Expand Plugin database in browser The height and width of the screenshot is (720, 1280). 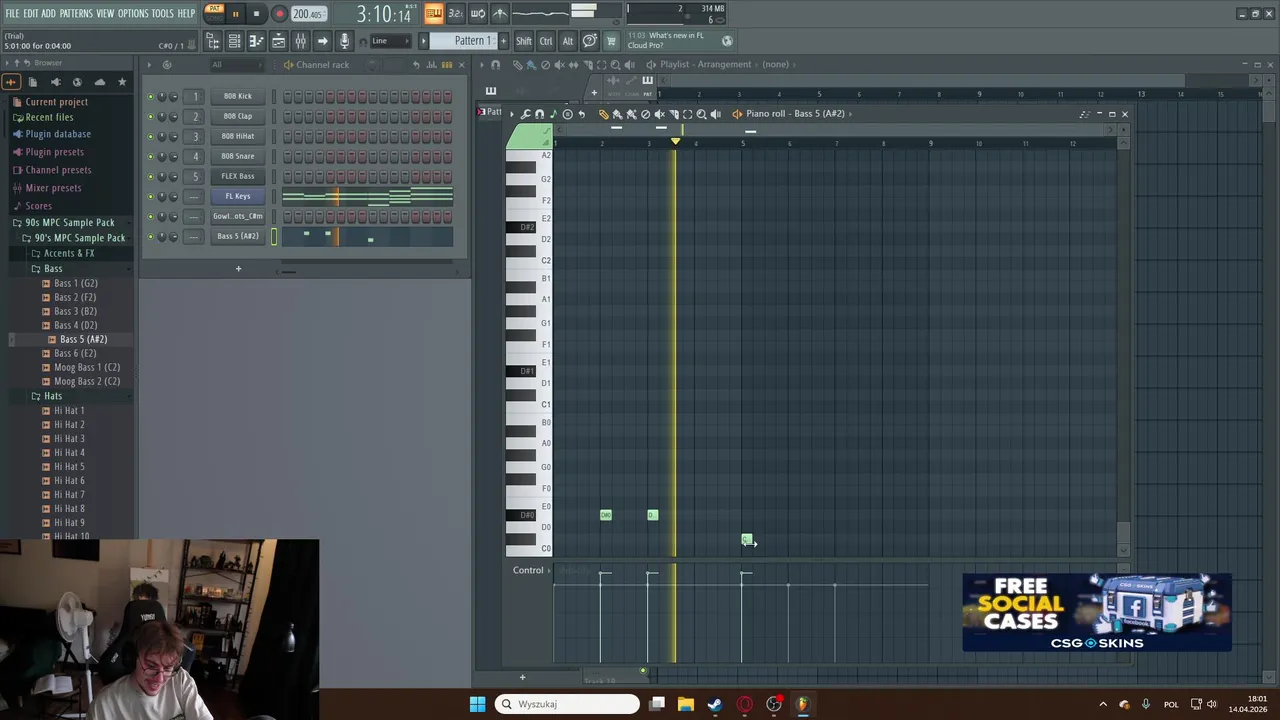58,134
